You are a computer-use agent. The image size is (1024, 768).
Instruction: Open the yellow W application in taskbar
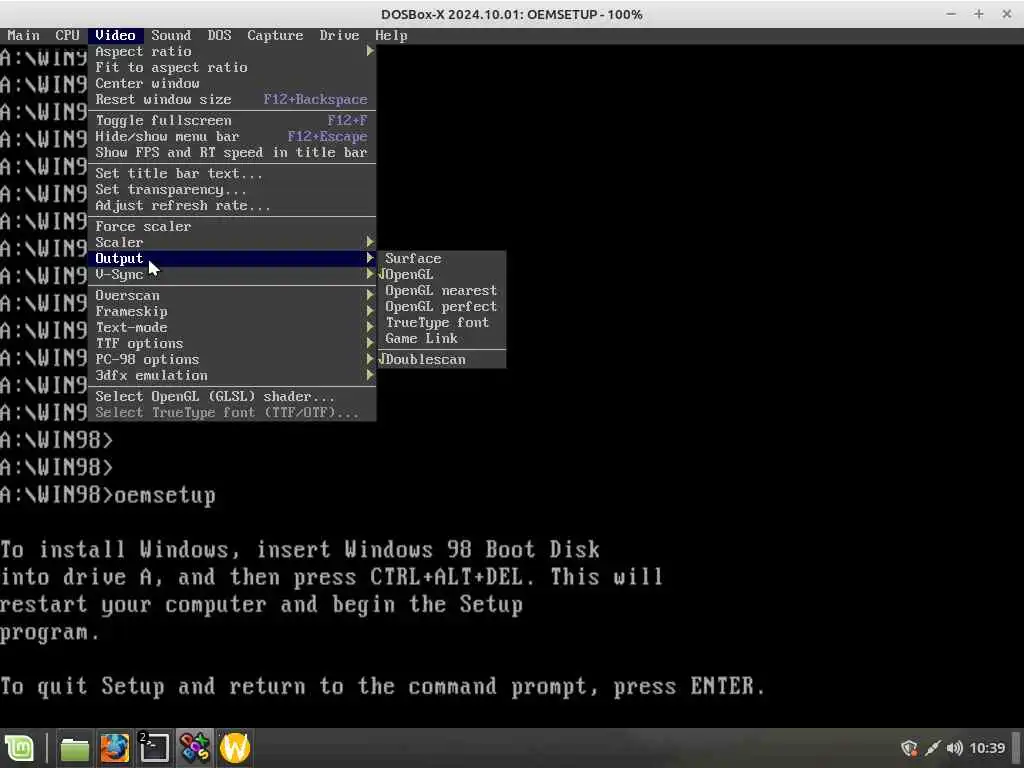234,748
